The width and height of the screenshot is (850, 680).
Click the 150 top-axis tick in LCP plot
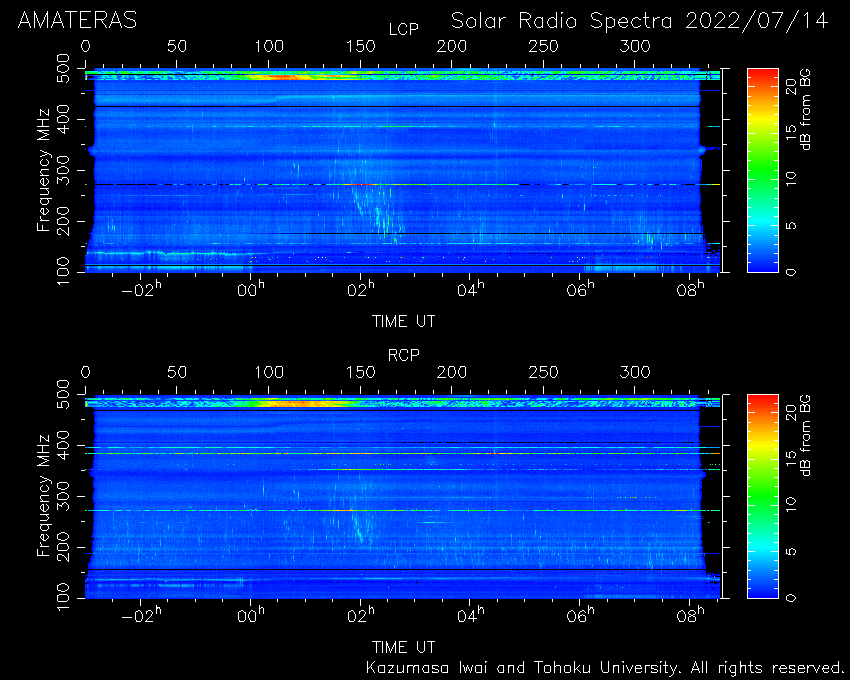[x=360, y=47]
